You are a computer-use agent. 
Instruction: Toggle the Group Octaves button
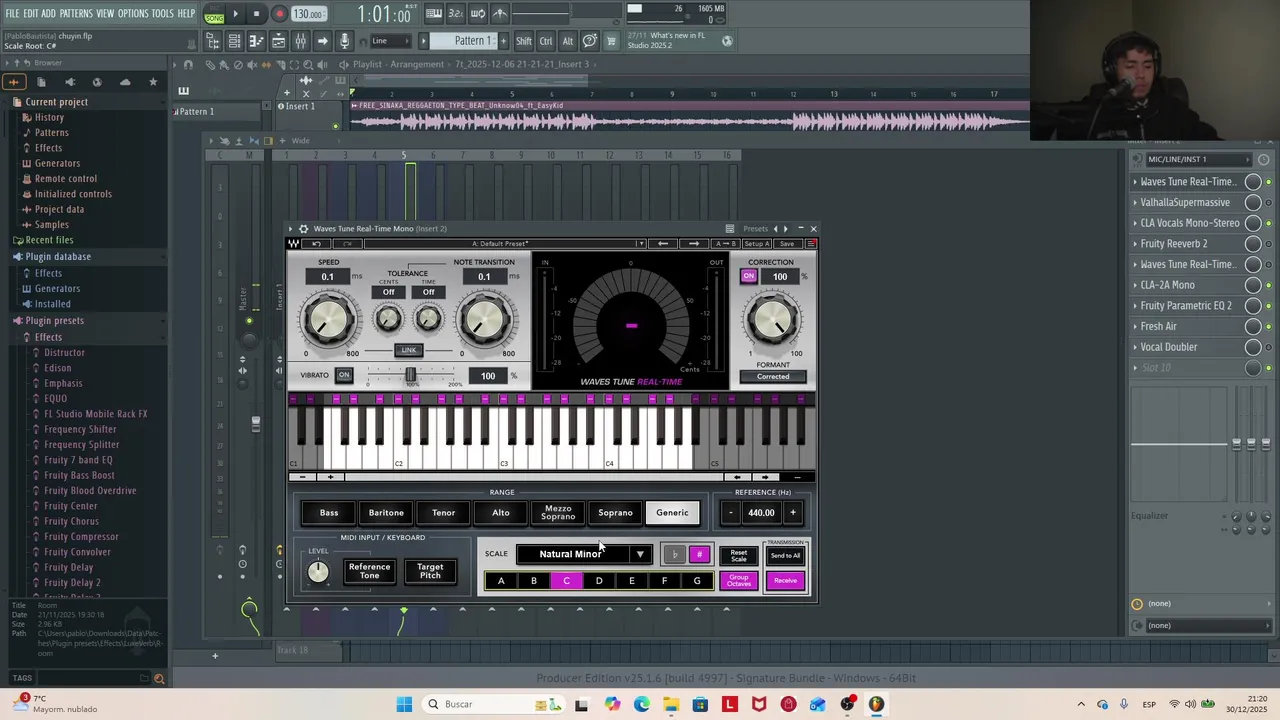[x=738, y=581]
